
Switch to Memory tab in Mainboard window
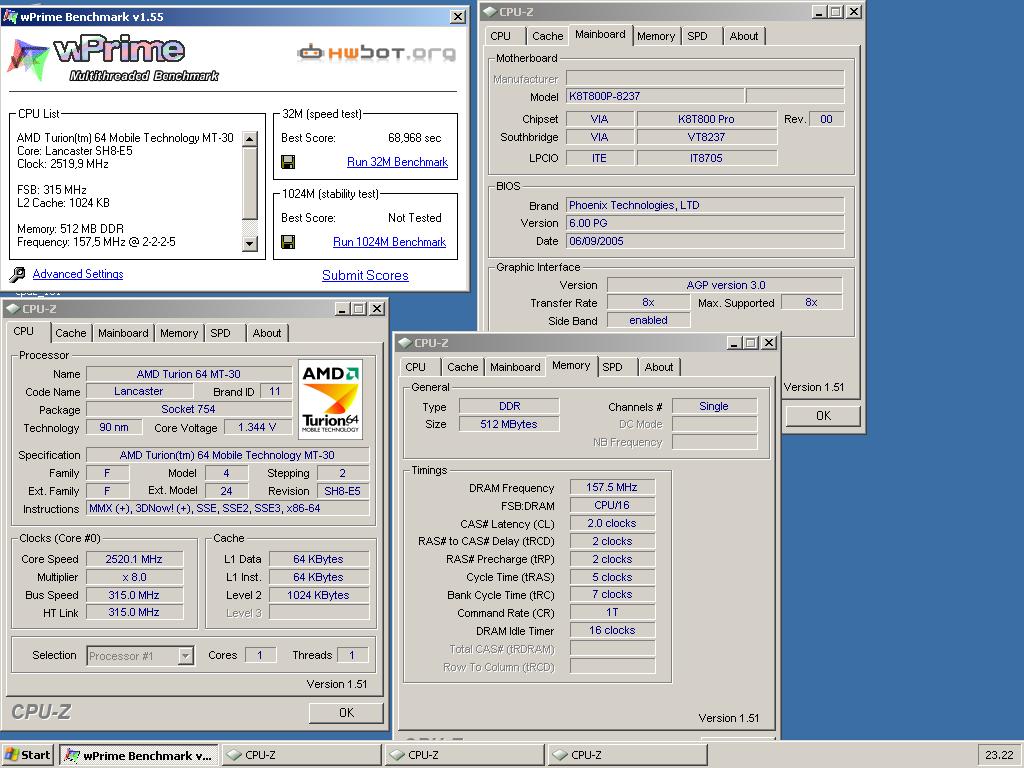coord(656,37)
